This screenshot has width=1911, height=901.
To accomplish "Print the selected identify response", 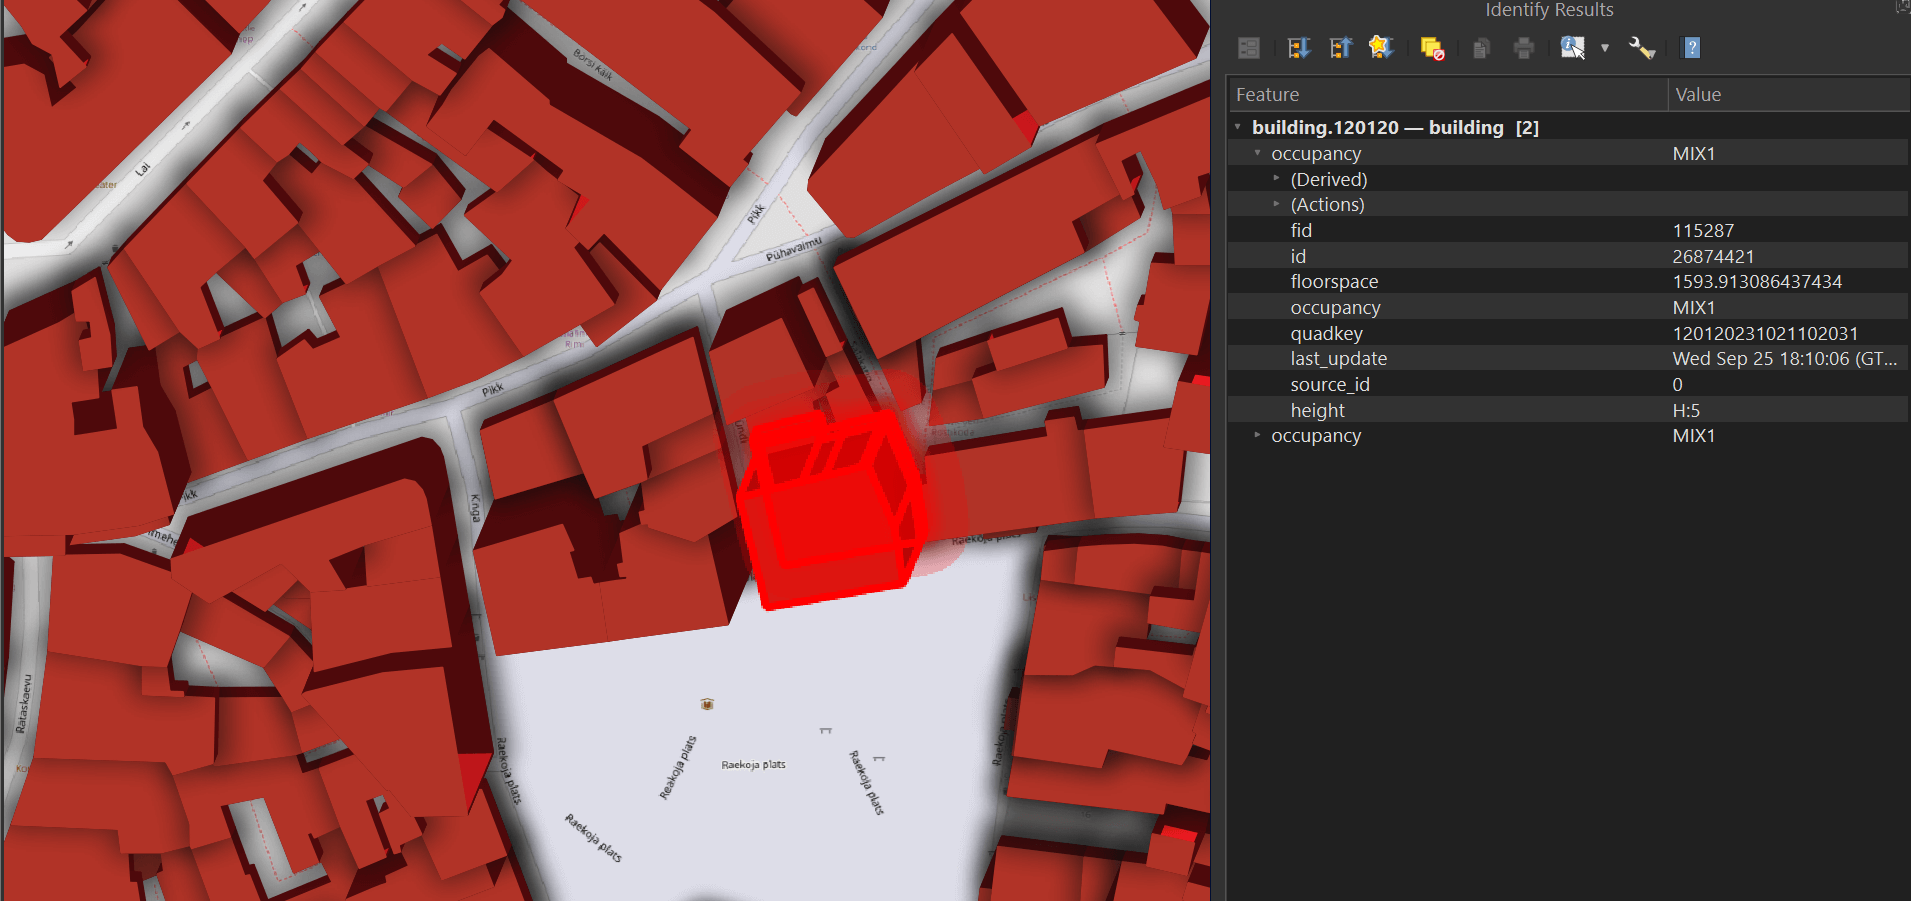I will pos(1524,48).
